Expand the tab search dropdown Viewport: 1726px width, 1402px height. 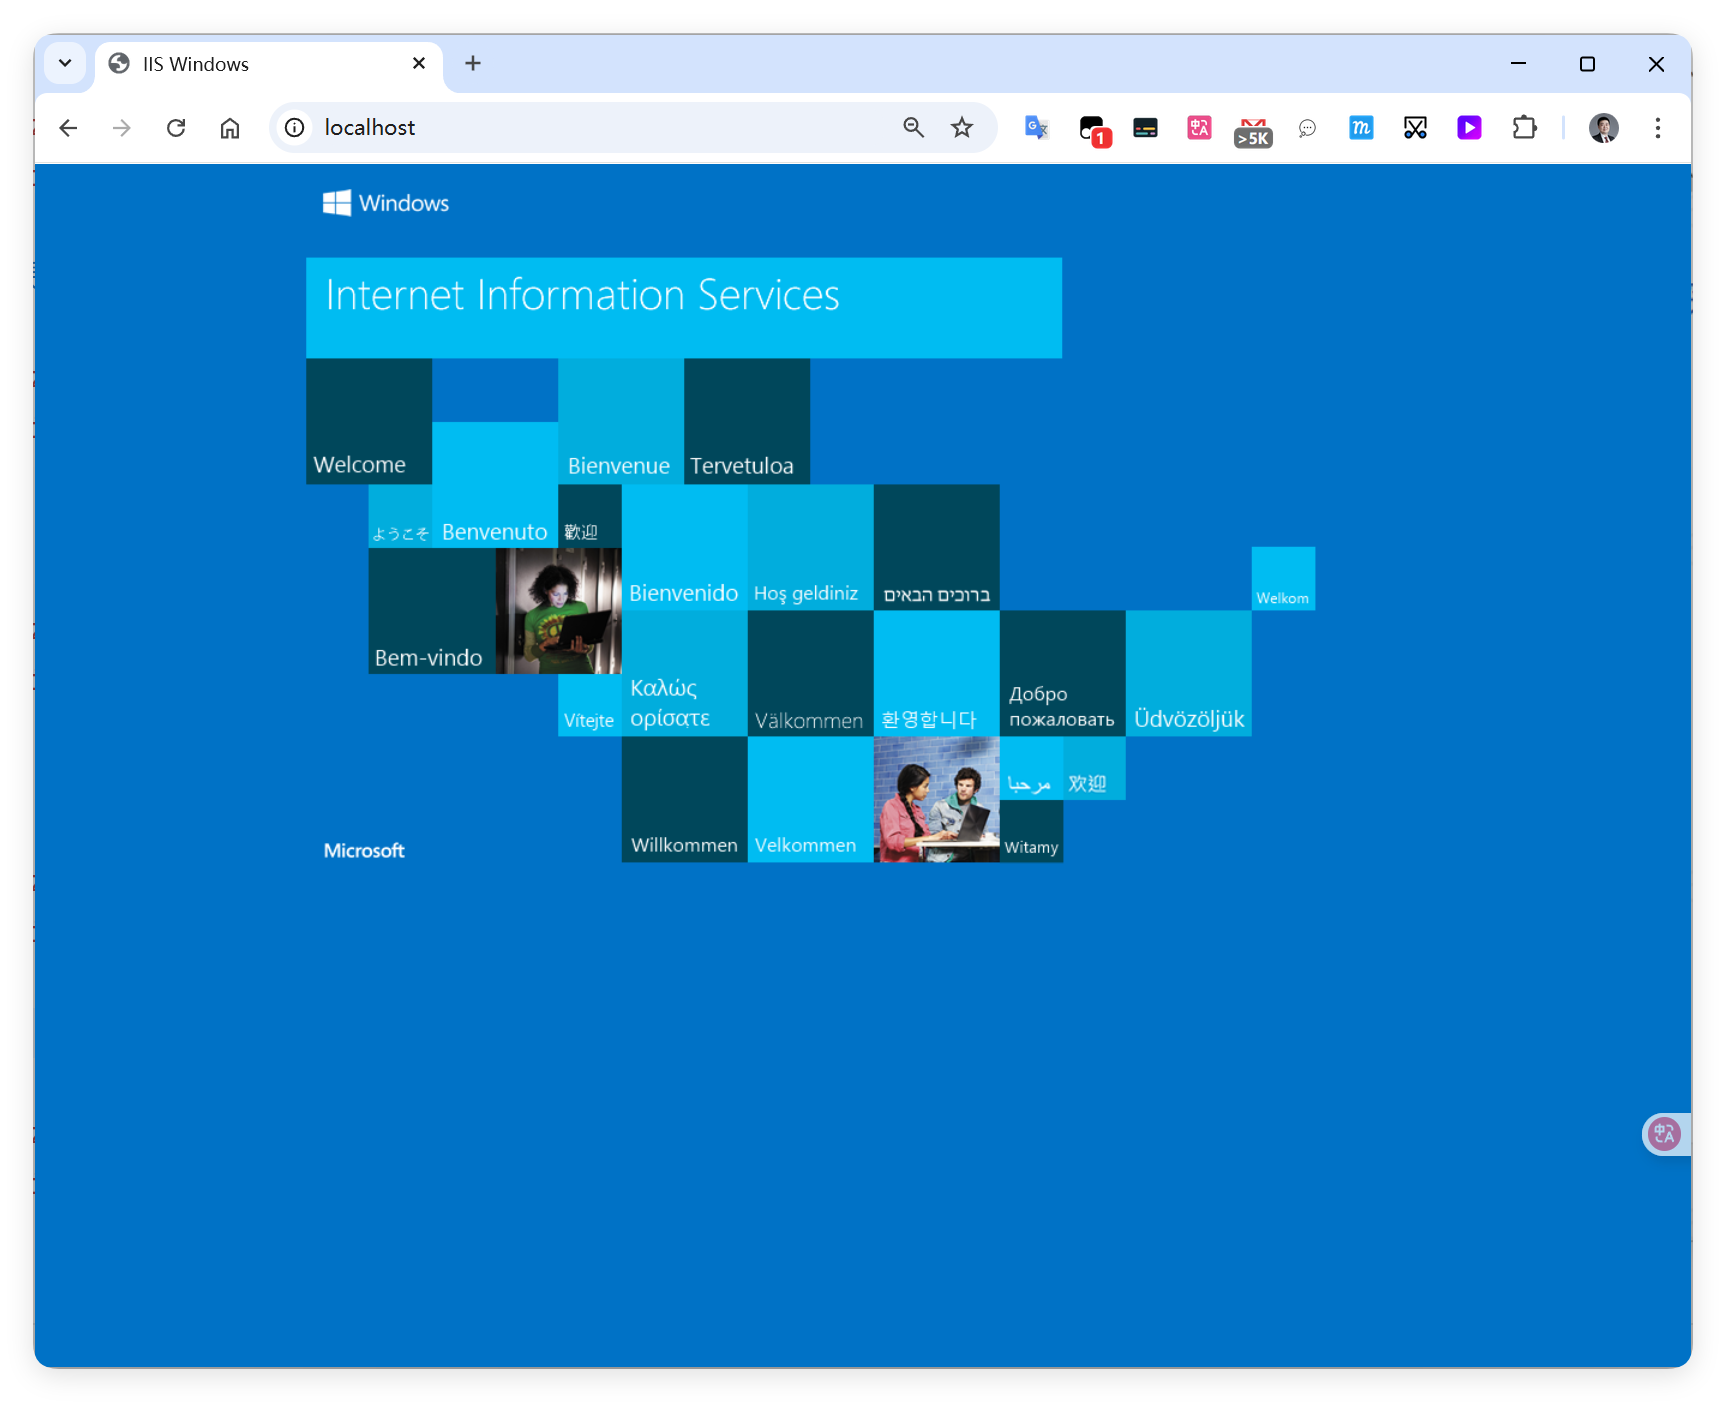point(65,63)
